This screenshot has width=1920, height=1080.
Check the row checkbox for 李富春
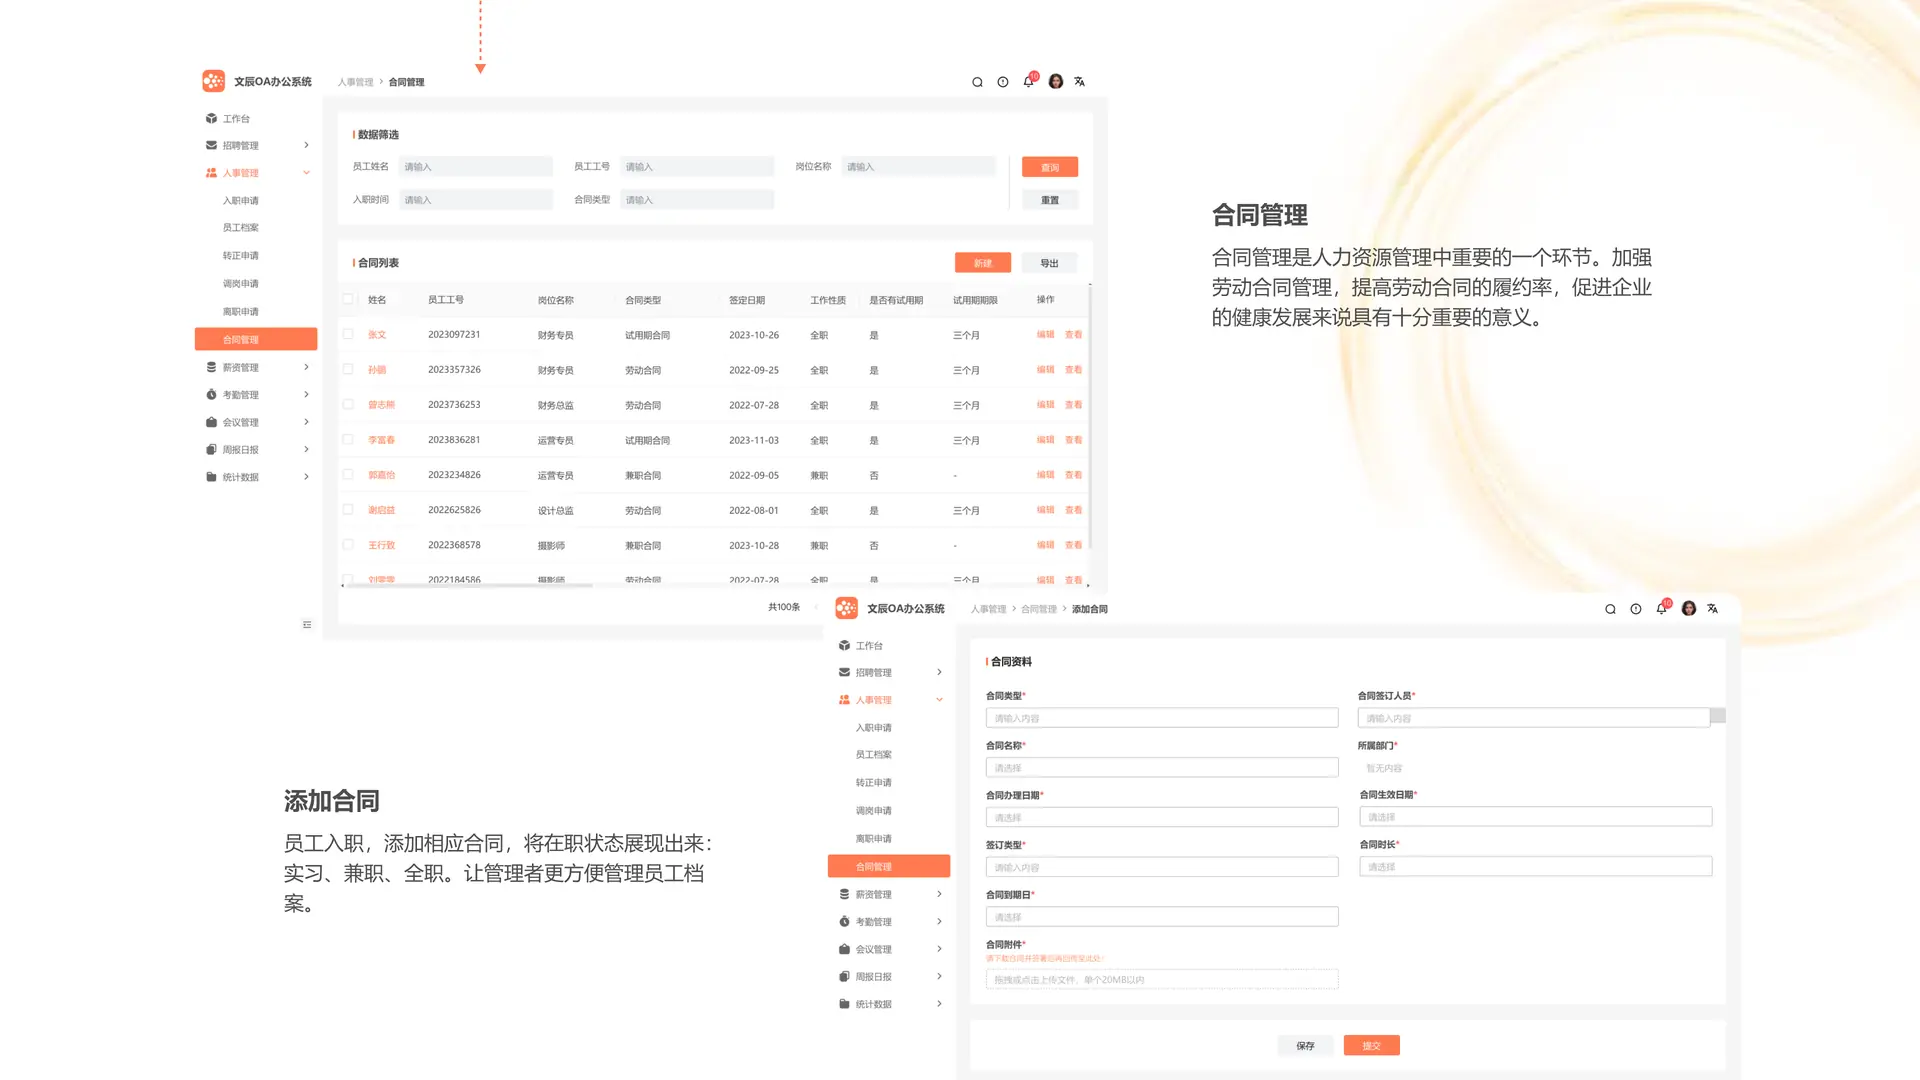pos(348,439)
